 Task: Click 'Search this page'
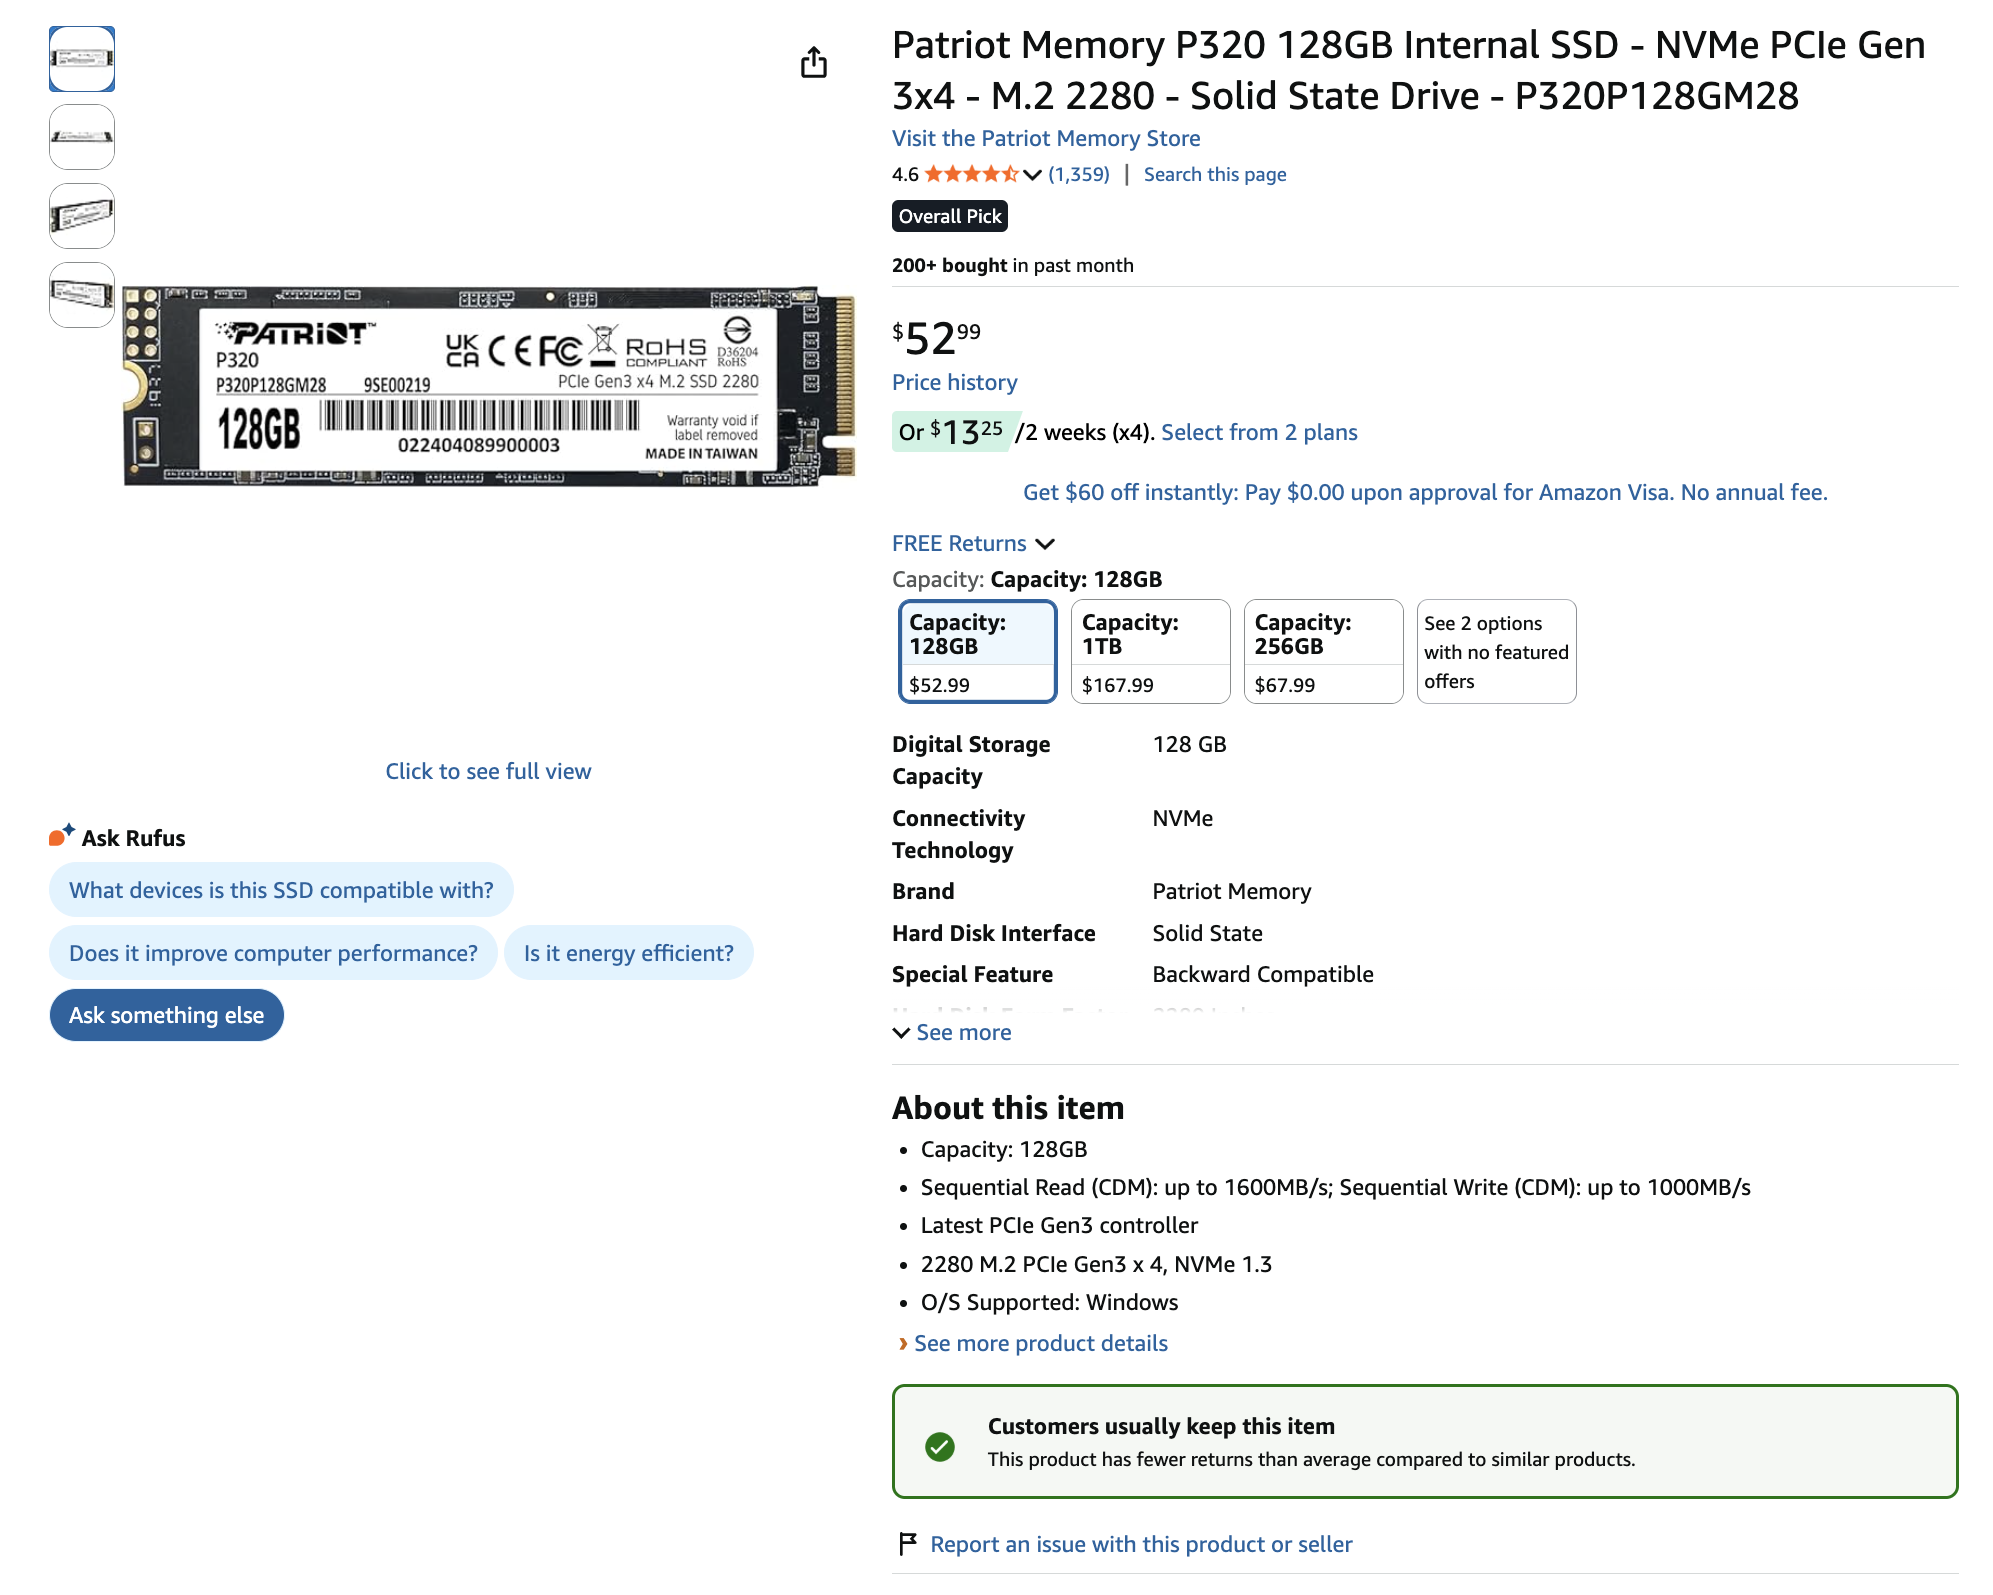point(1214,174)
